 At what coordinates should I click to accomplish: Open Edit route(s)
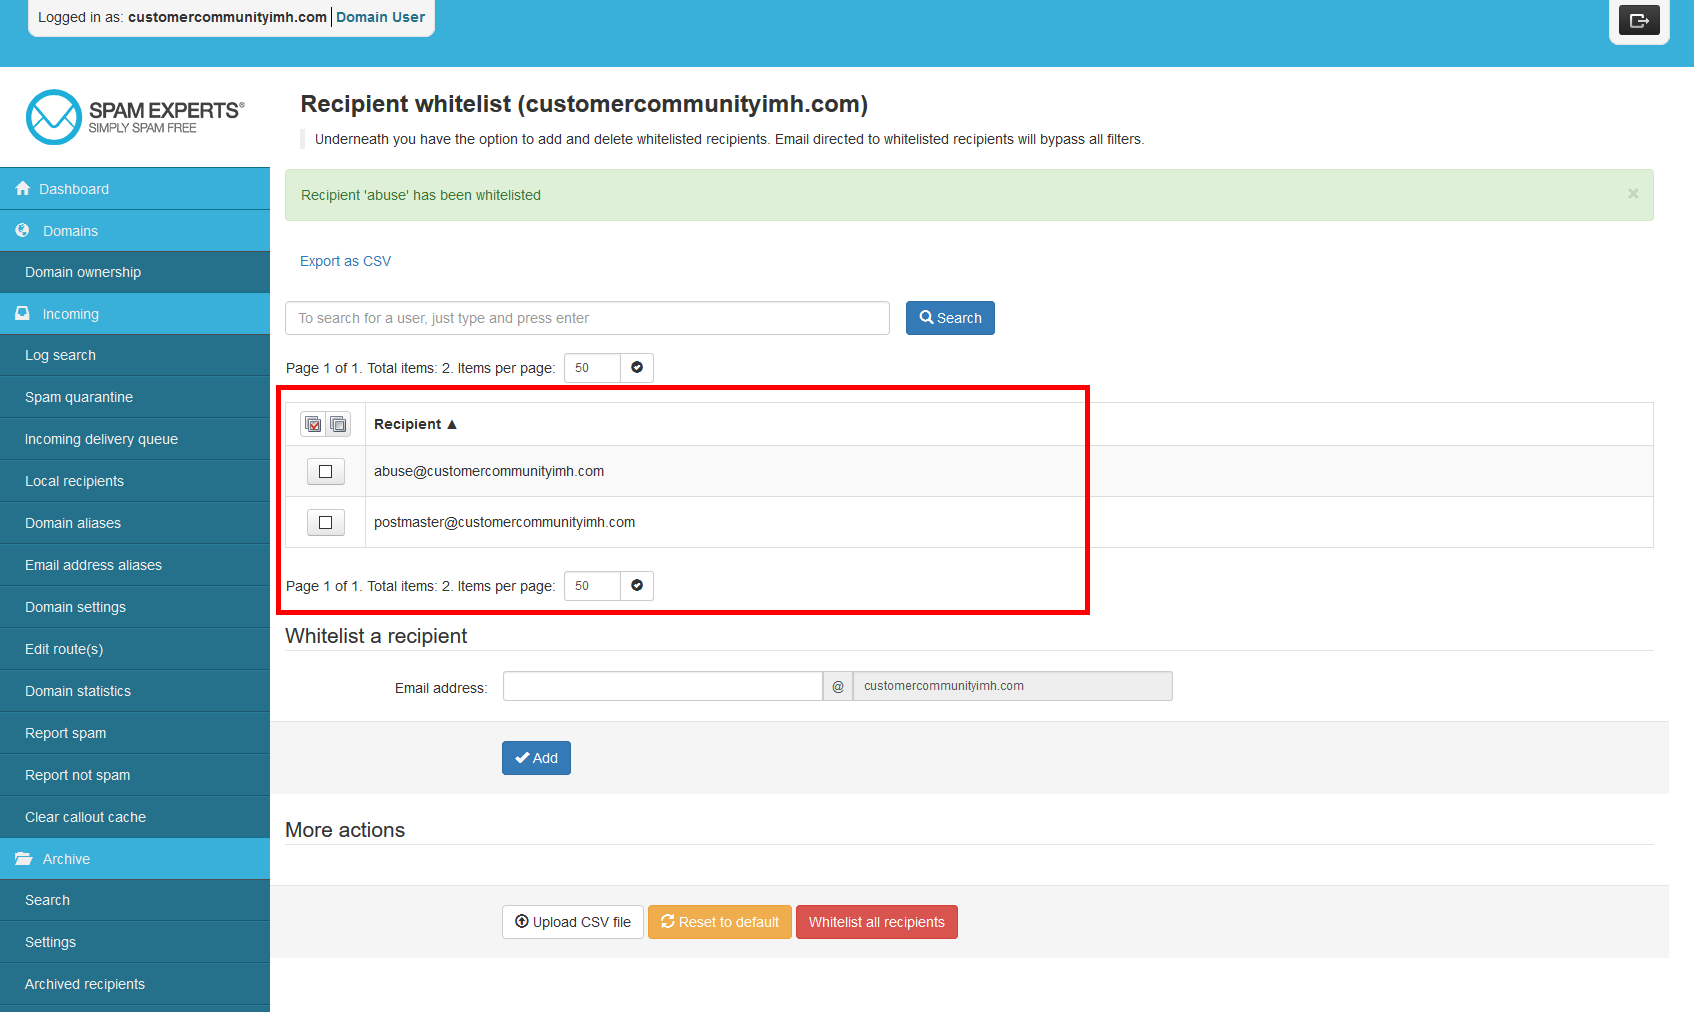[135, 649]
